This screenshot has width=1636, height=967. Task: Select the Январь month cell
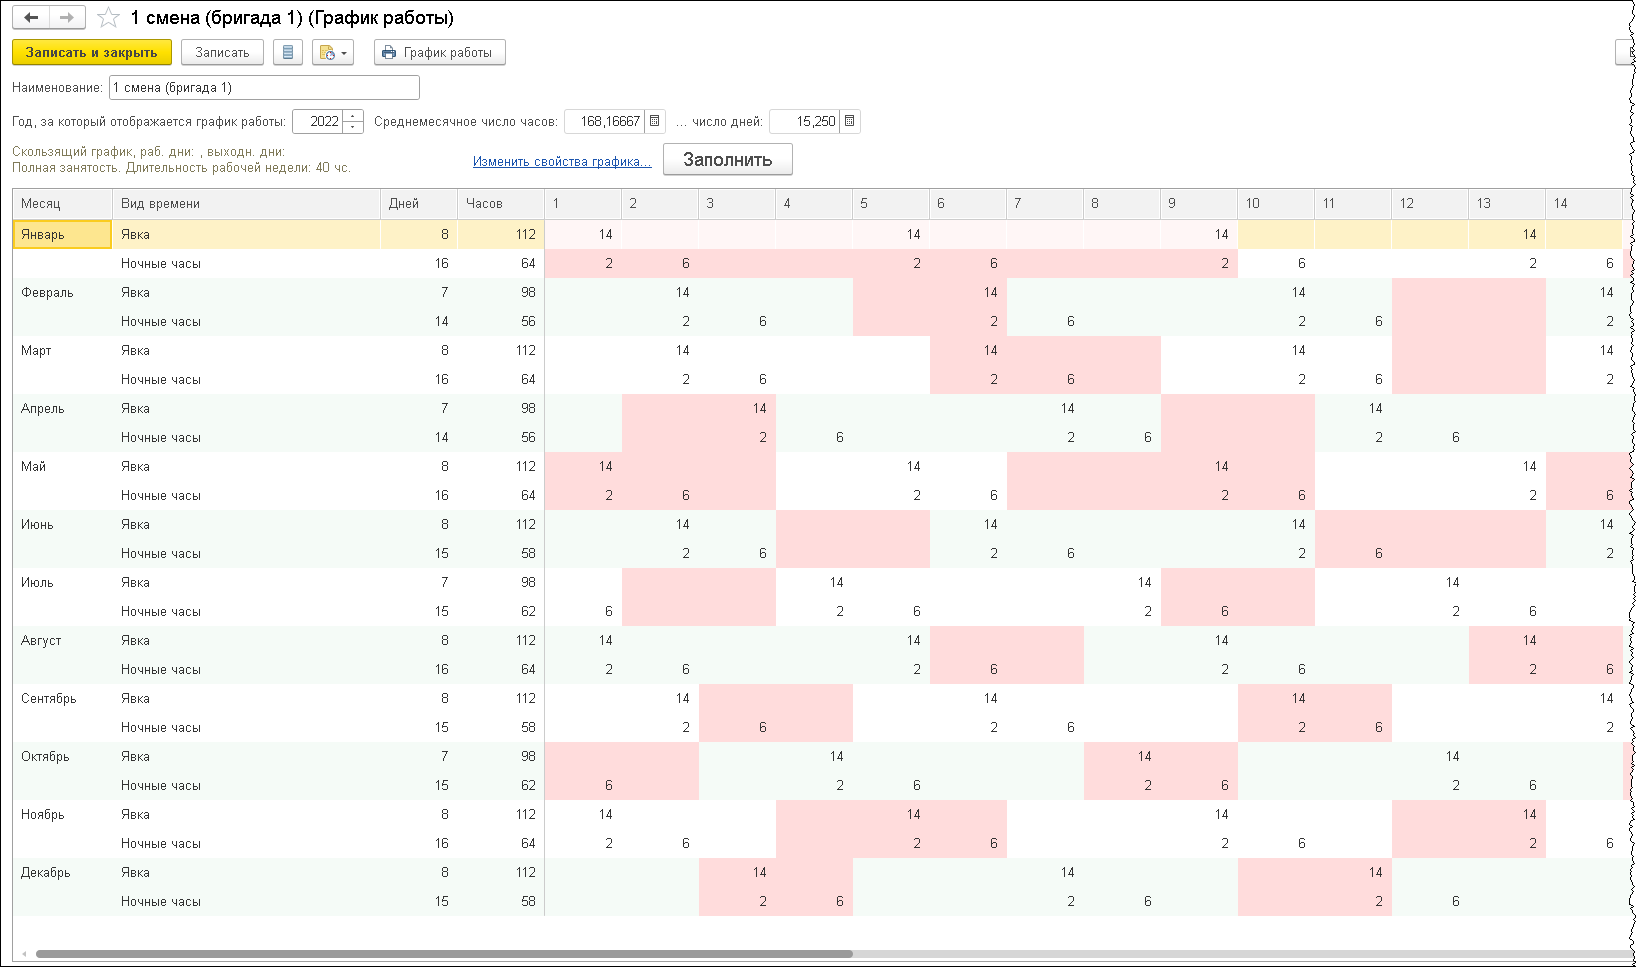click(62, 234)
